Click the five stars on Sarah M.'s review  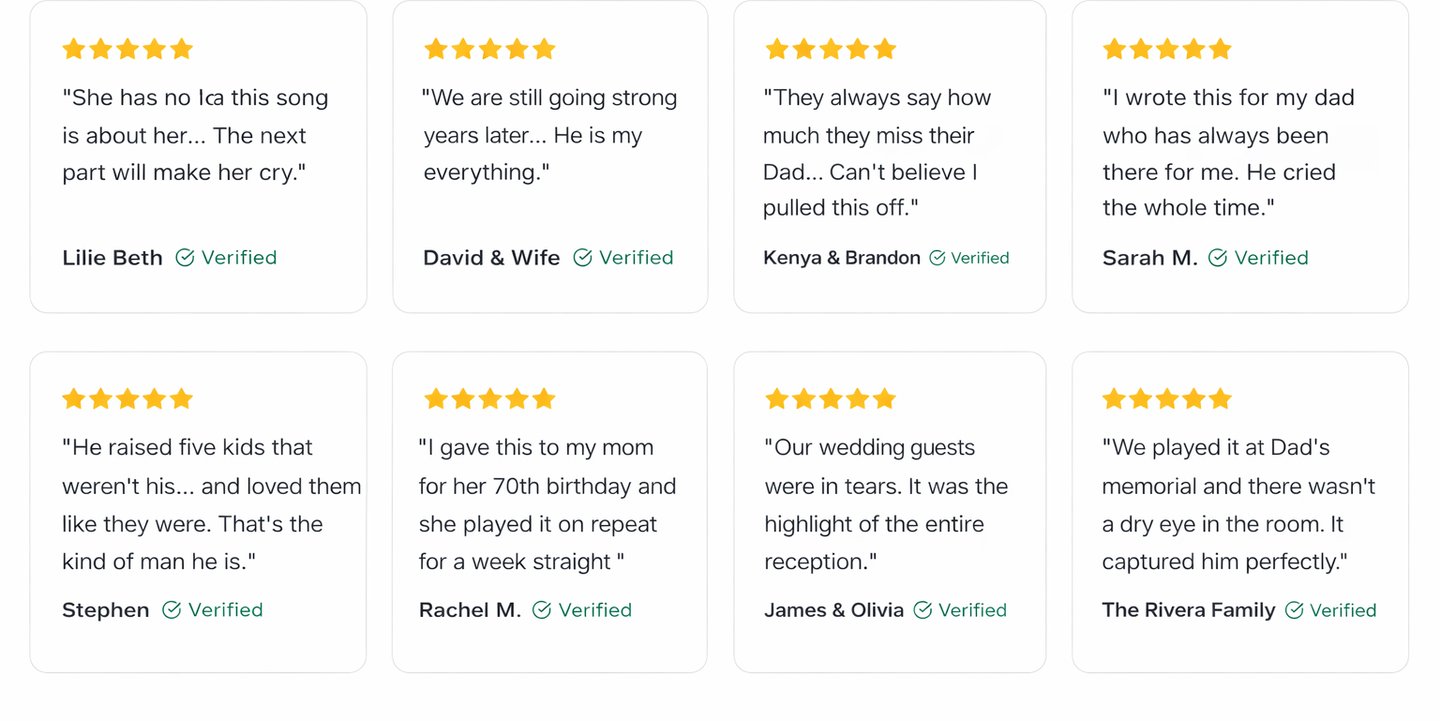(1167, 49)
